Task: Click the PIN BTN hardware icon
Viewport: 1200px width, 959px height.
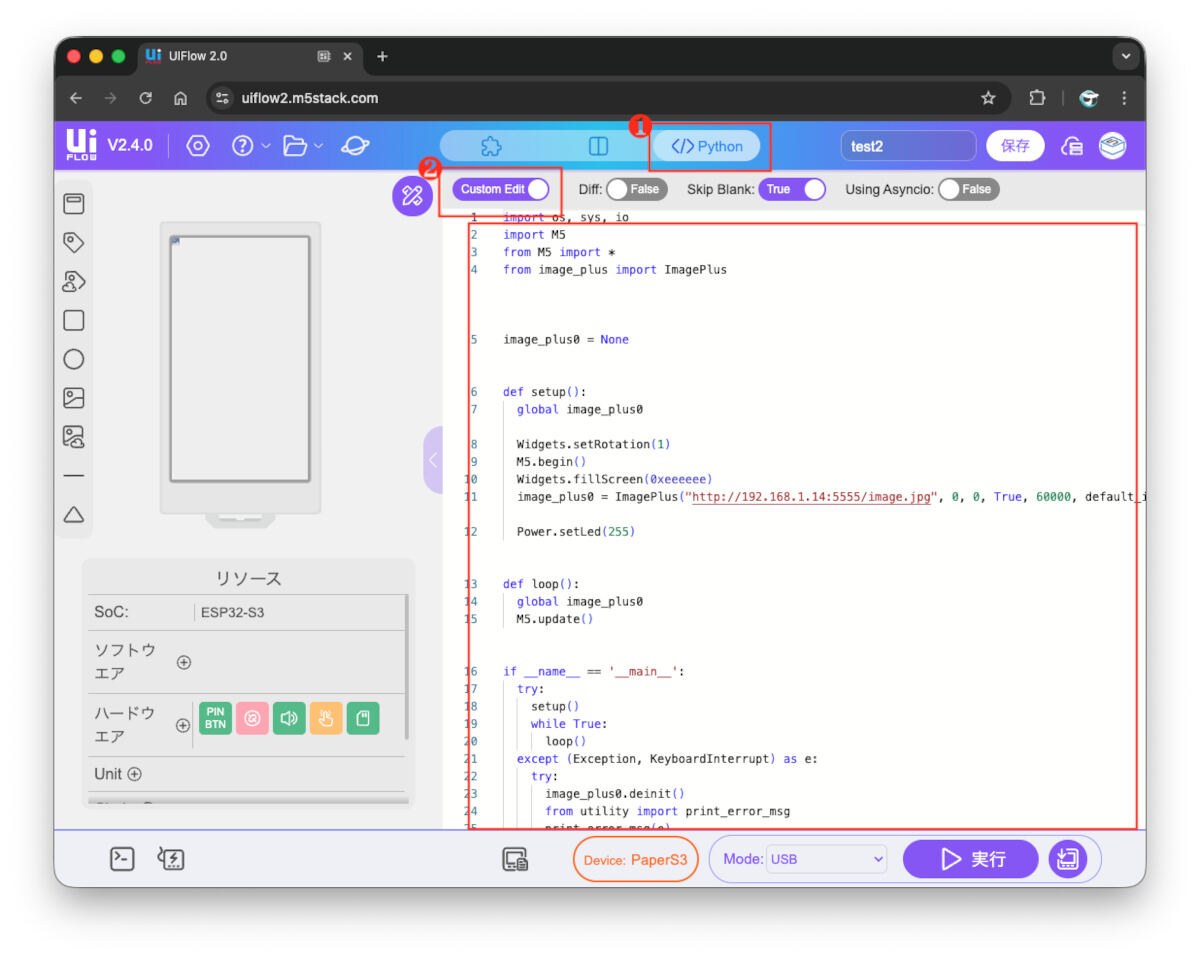Action: 214,717
